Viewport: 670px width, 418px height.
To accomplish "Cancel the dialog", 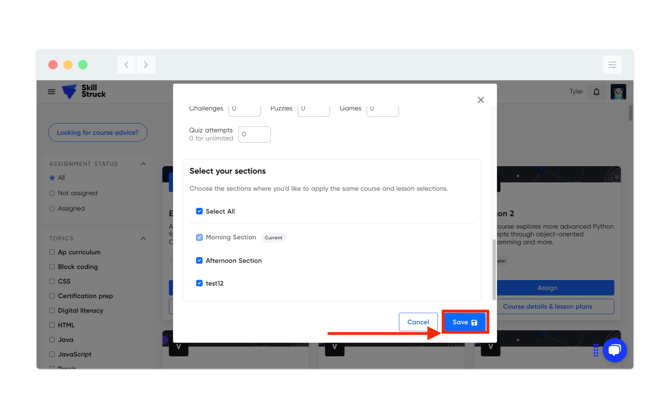I will coord(418,322).
